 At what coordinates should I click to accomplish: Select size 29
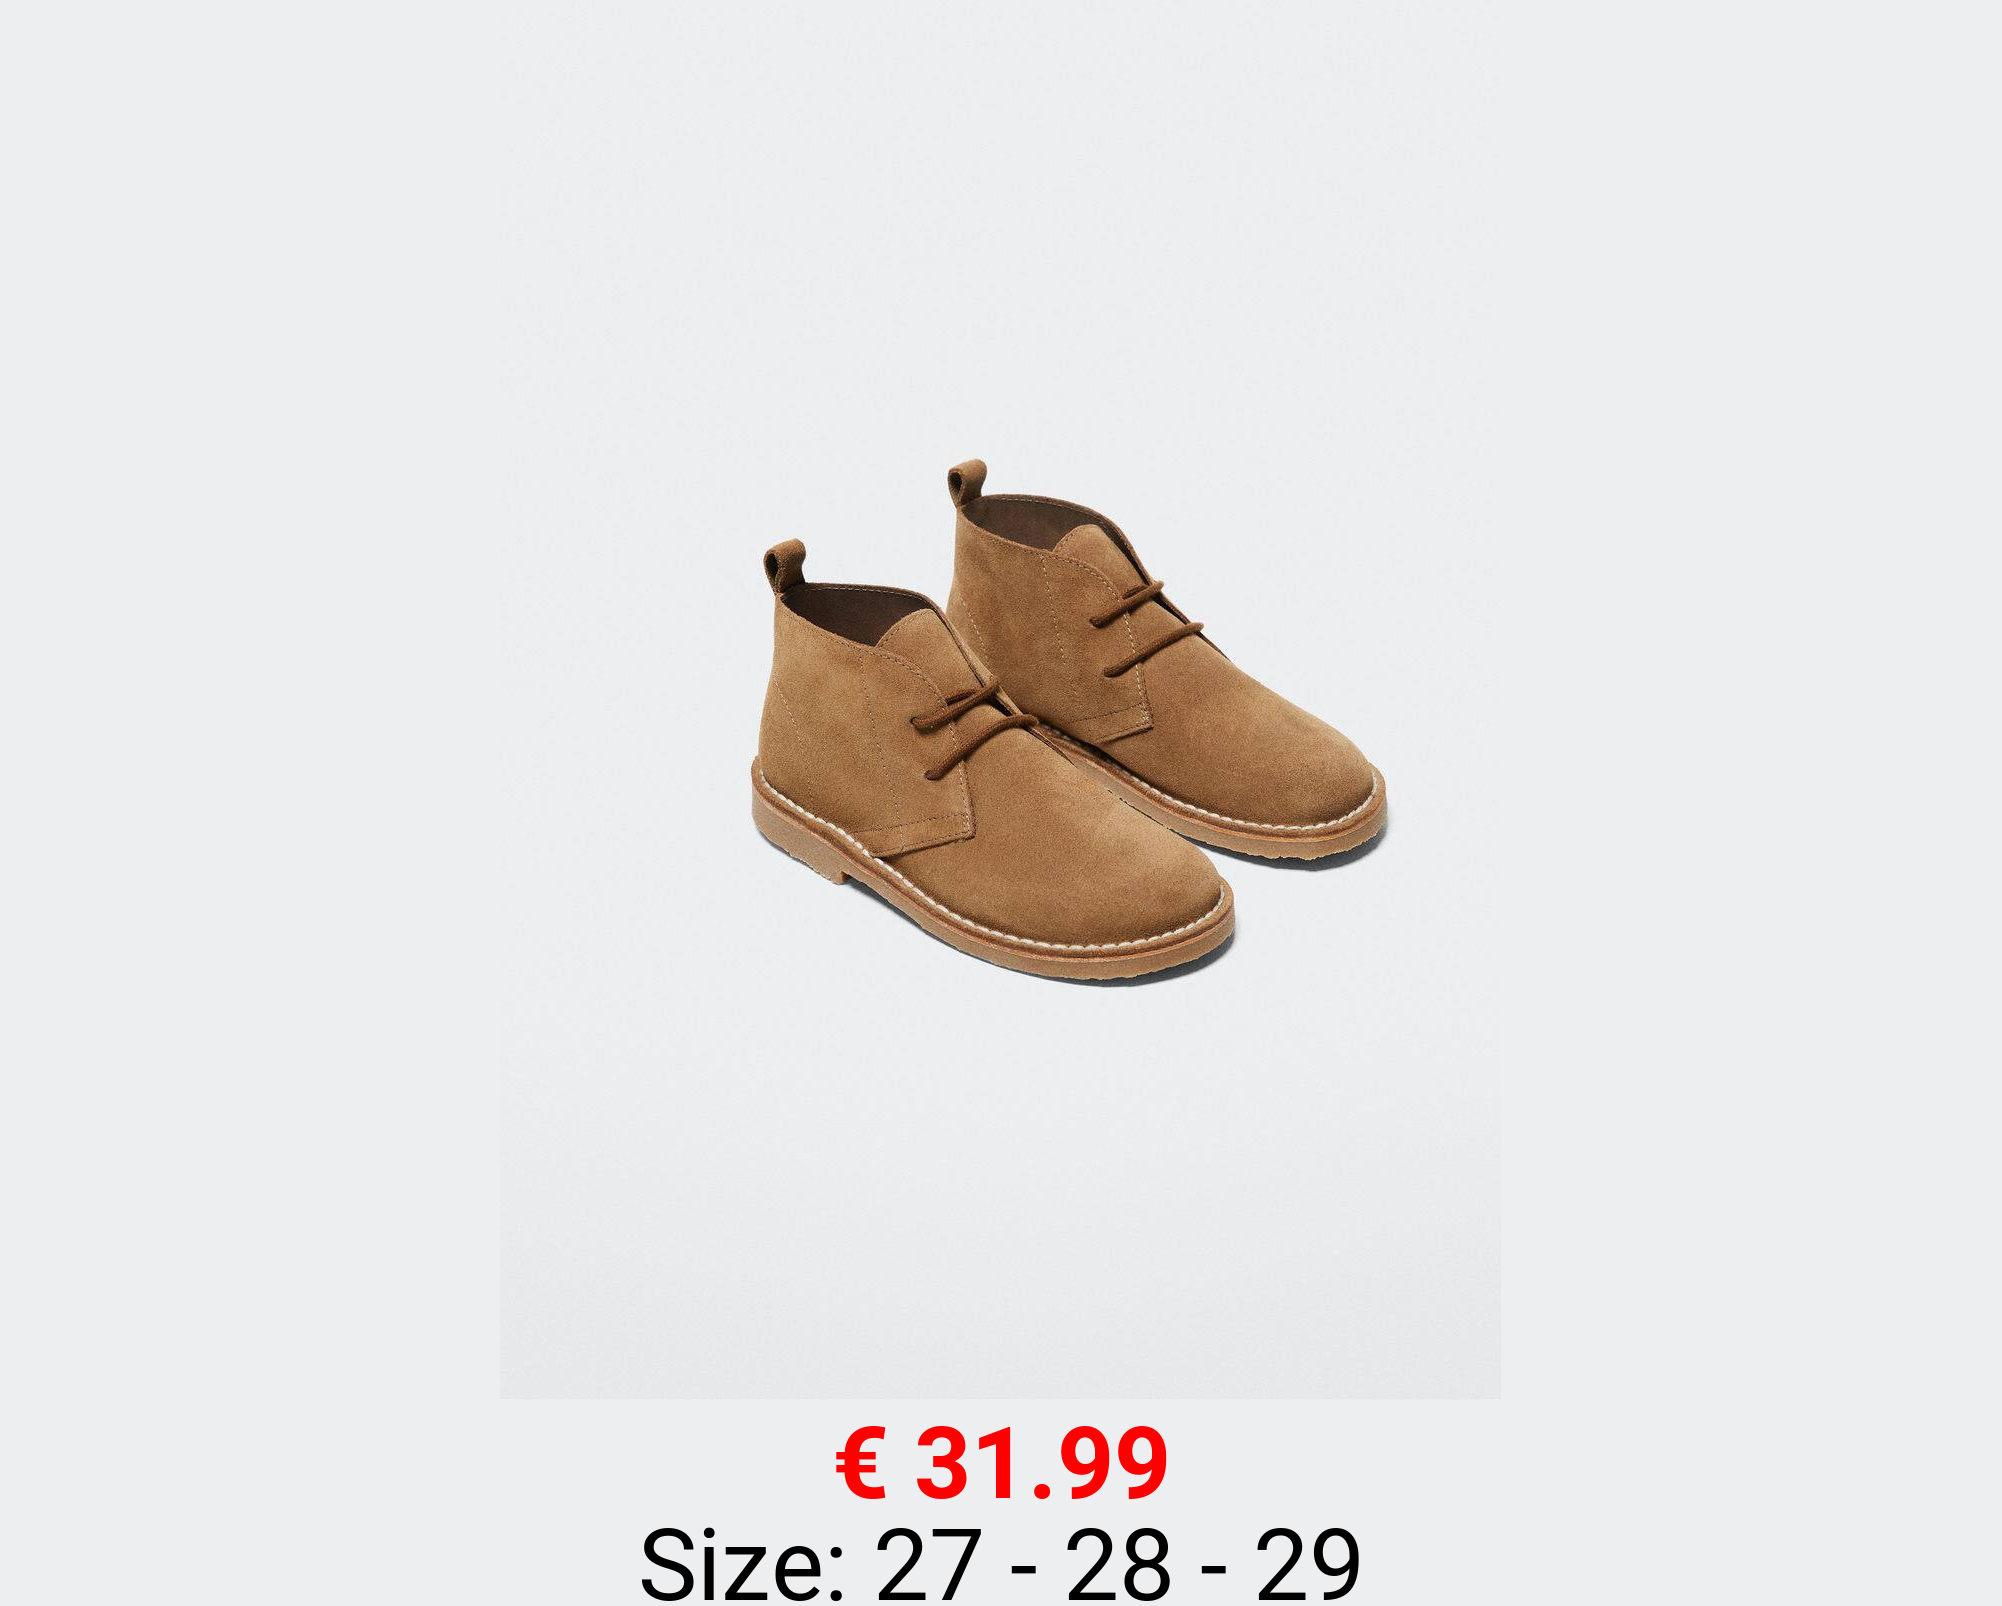(1308, 1564)
